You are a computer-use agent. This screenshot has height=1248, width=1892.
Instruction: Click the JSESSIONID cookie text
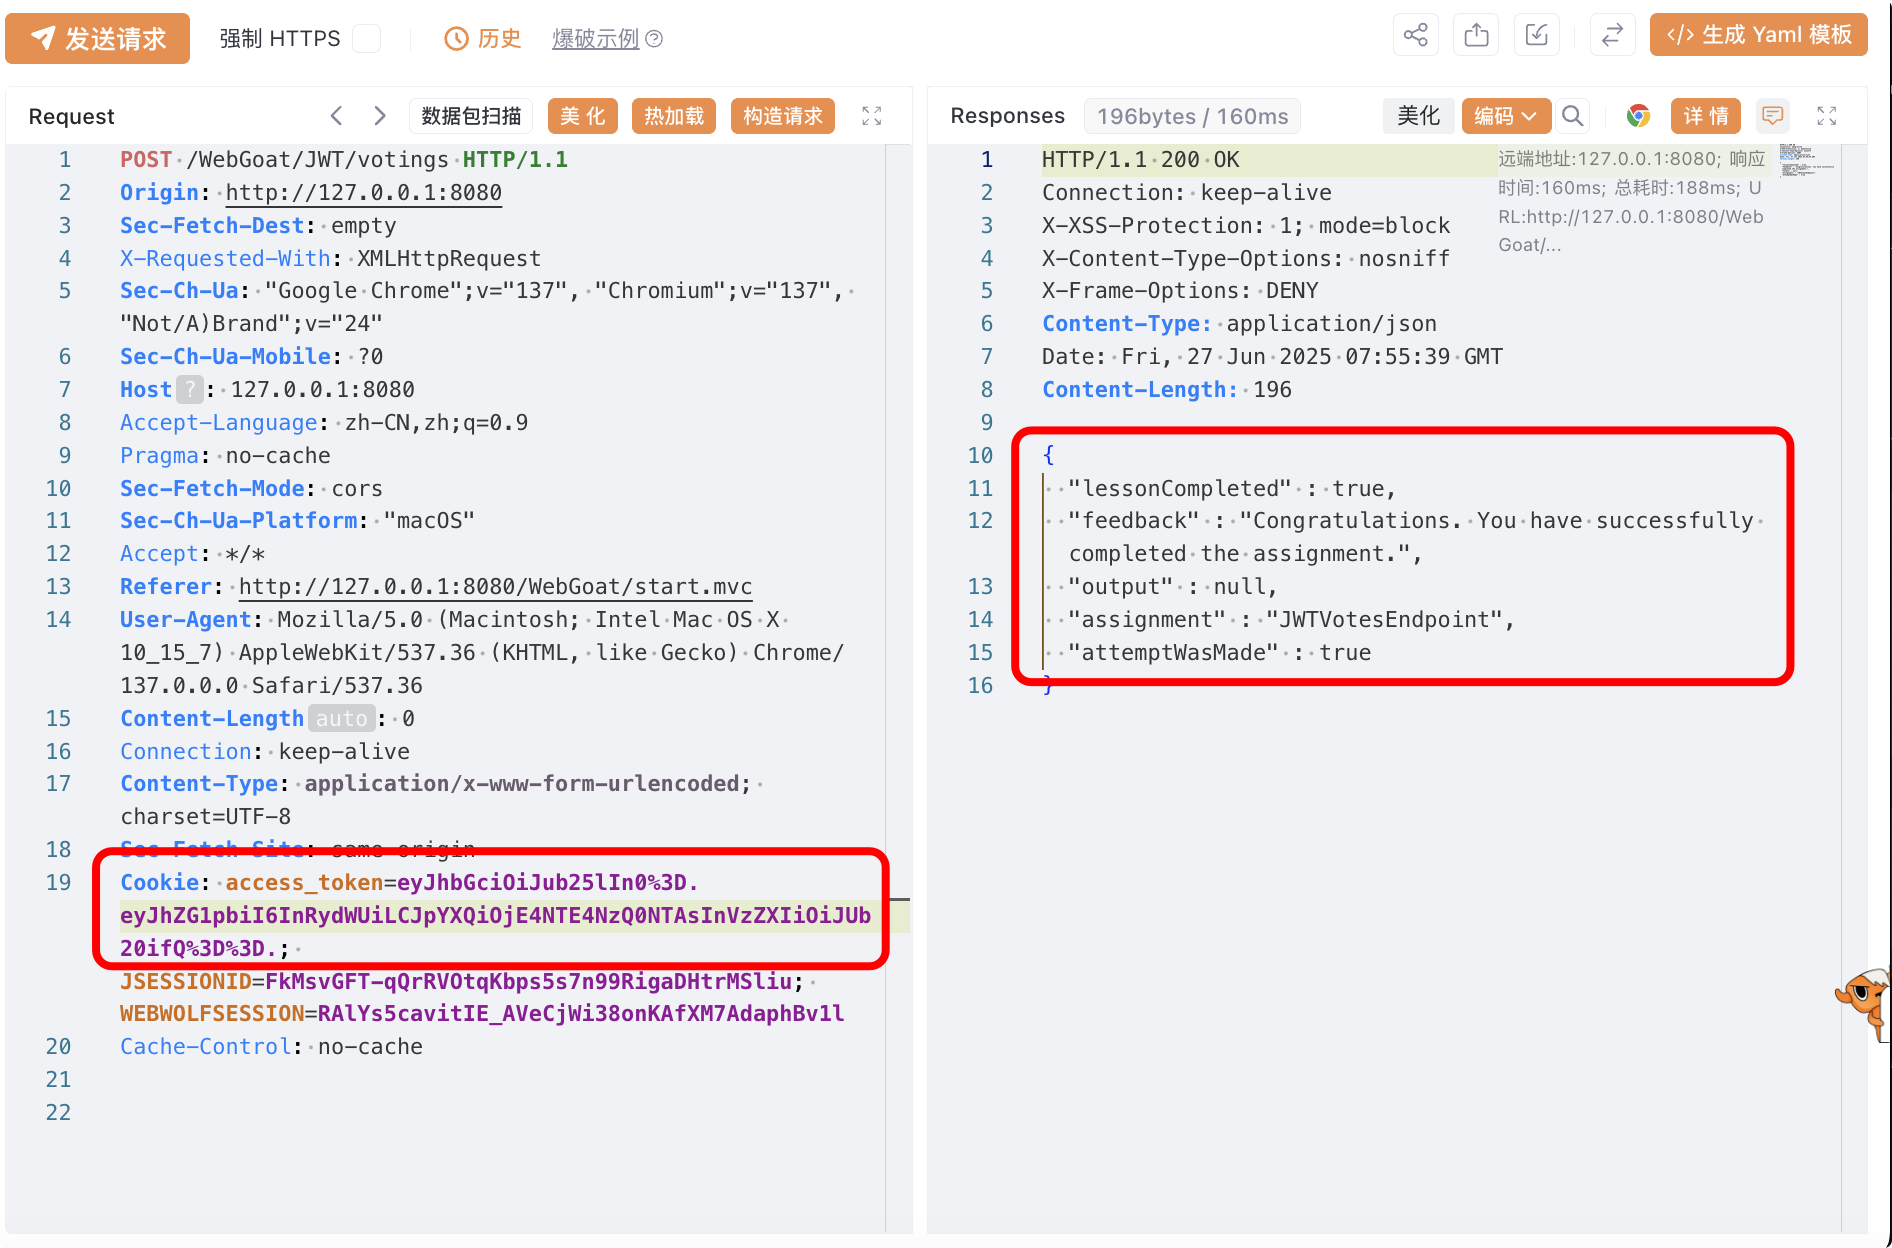(x=462, y=981)
